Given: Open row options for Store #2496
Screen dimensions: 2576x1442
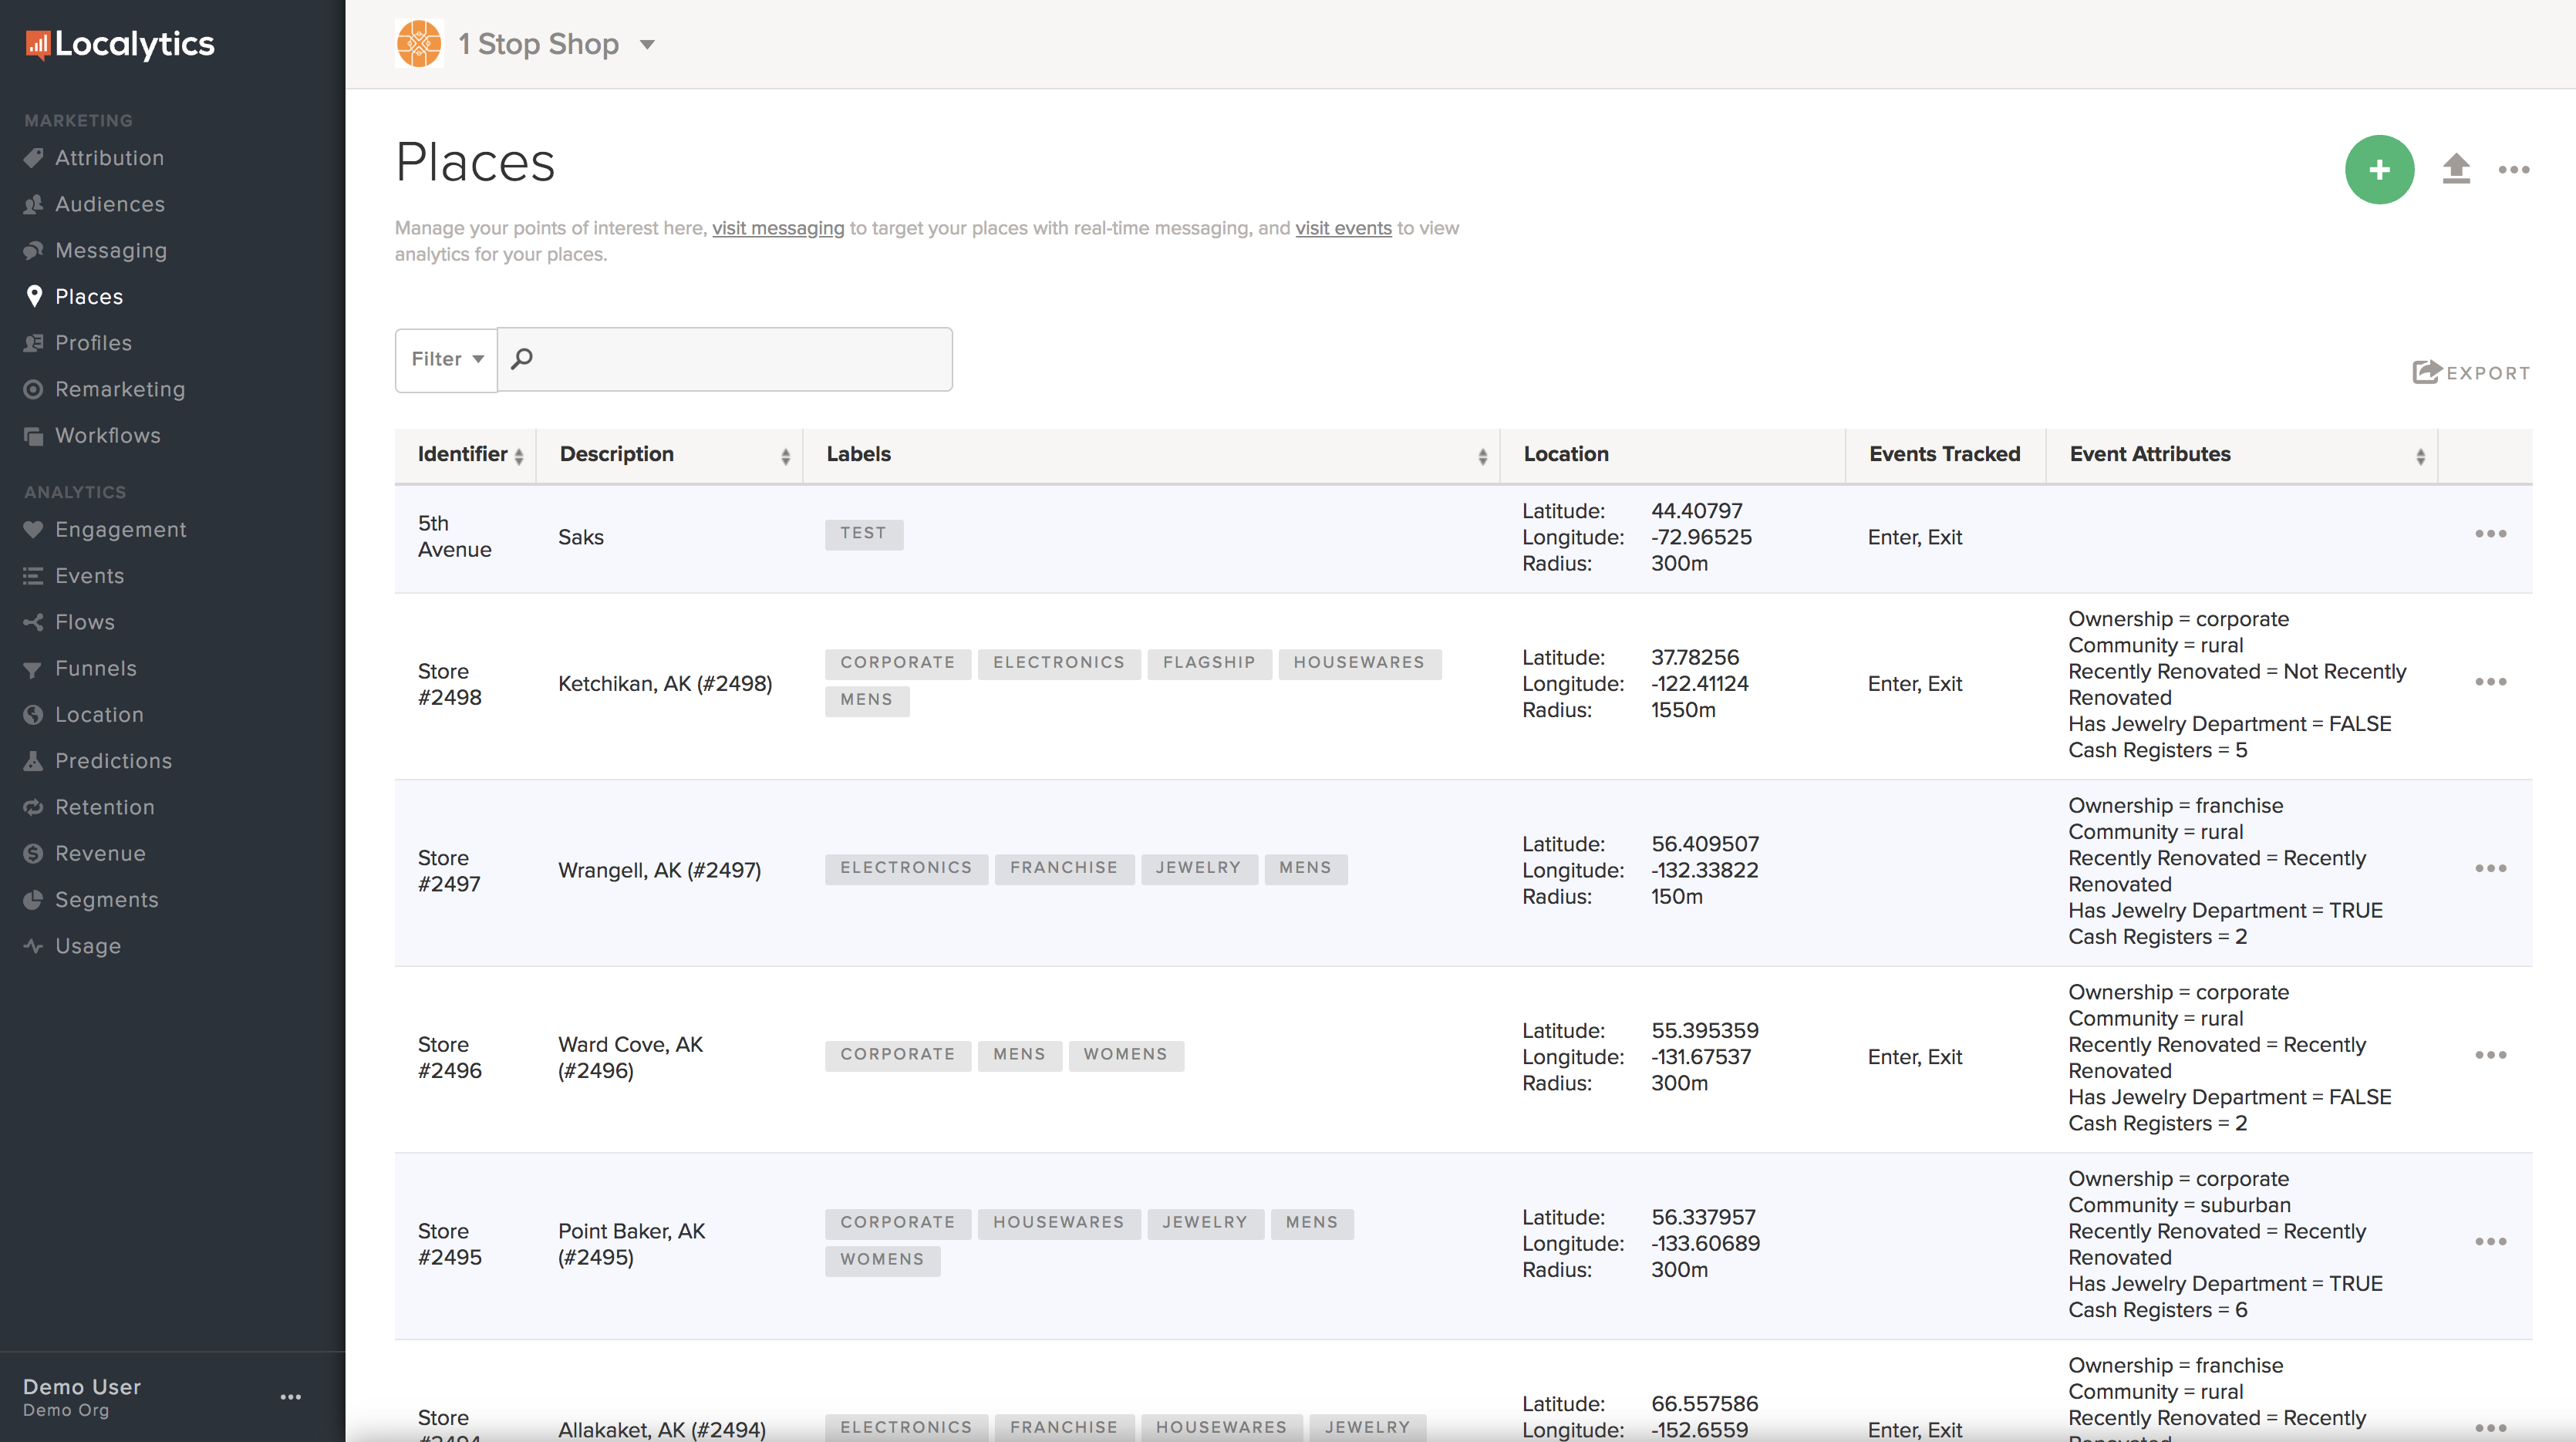Looking at the screenshot, I should coord(2490,1055).
